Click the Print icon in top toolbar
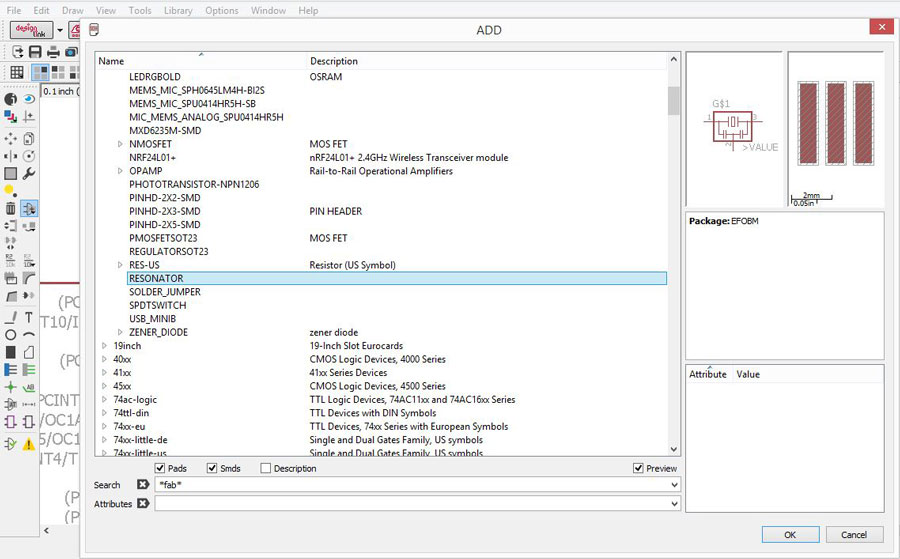This screenshot has height=559, width=900. click(x=53, y=52)
